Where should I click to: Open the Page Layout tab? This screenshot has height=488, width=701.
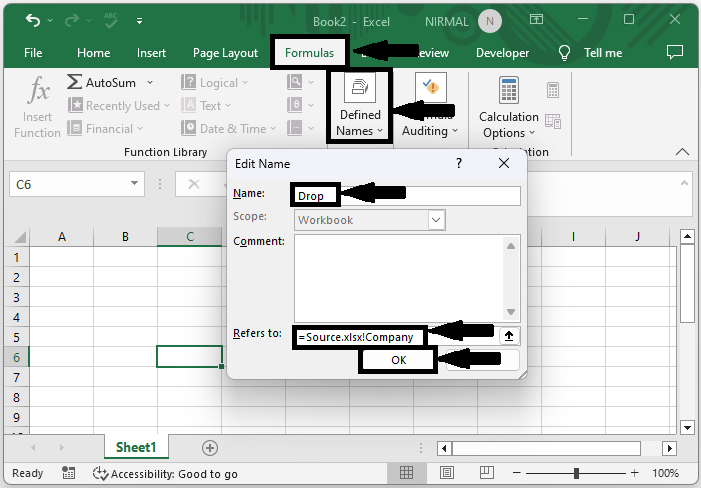[225, 53]
